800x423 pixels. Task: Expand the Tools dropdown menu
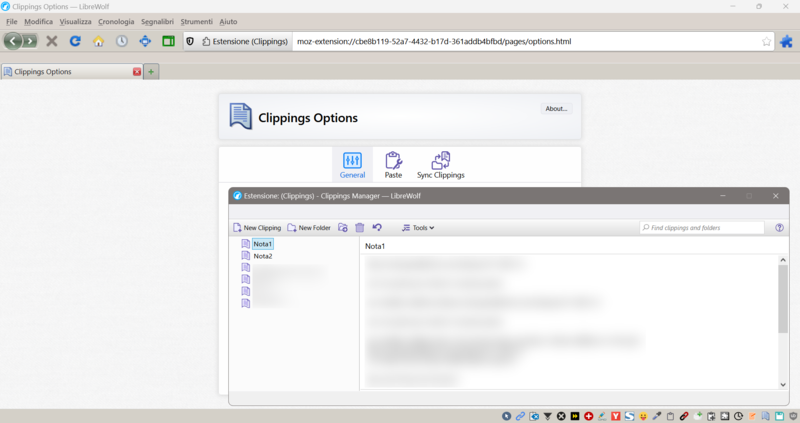(418, 228)
